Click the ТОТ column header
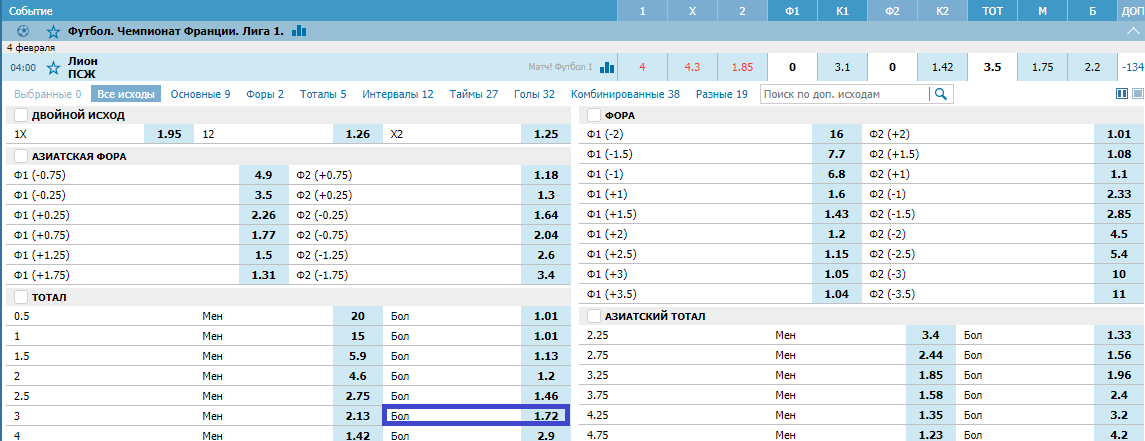The image size is (1145, 441). 992,11
